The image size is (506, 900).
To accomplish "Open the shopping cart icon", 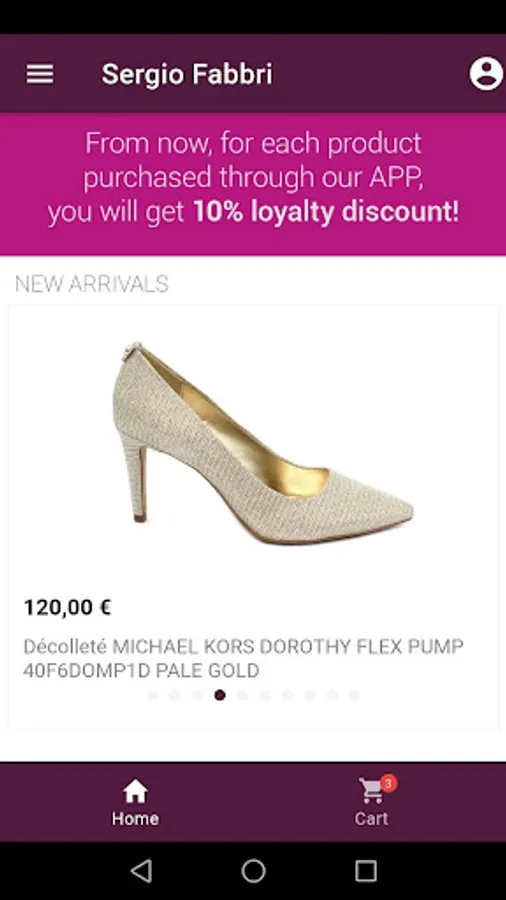I will [372, 792].
